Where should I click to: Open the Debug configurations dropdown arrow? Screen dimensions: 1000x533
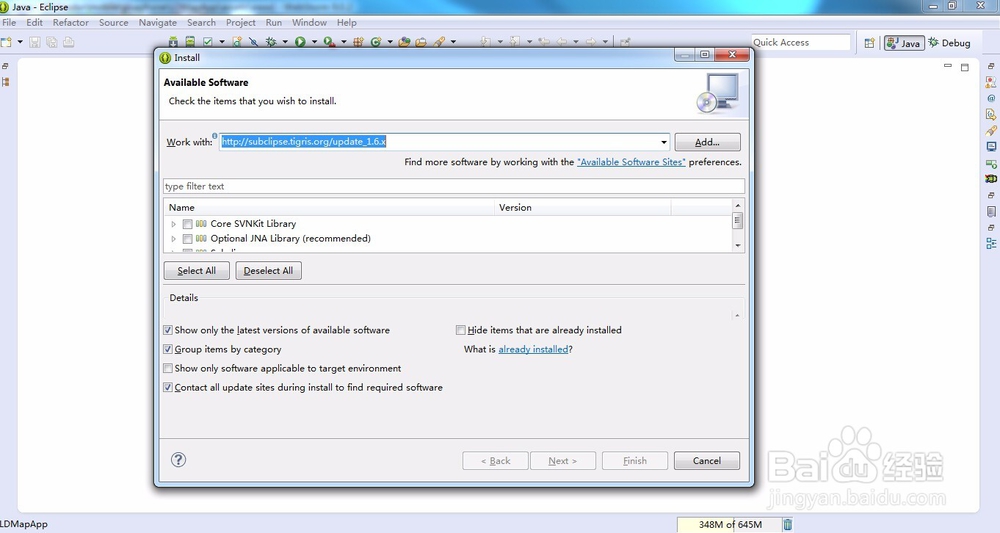pos(284,42)
